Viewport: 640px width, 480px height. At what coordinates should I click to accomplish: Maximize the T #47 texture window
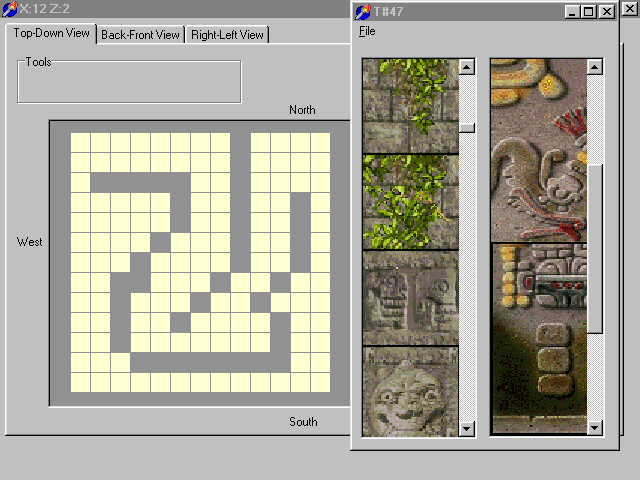click(589, 12)
